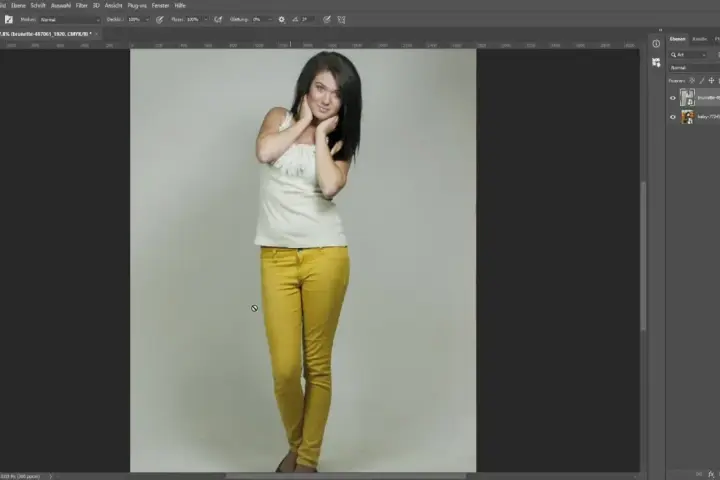
Task: Select the brunette document tab
Action: [x=46, y=34]
